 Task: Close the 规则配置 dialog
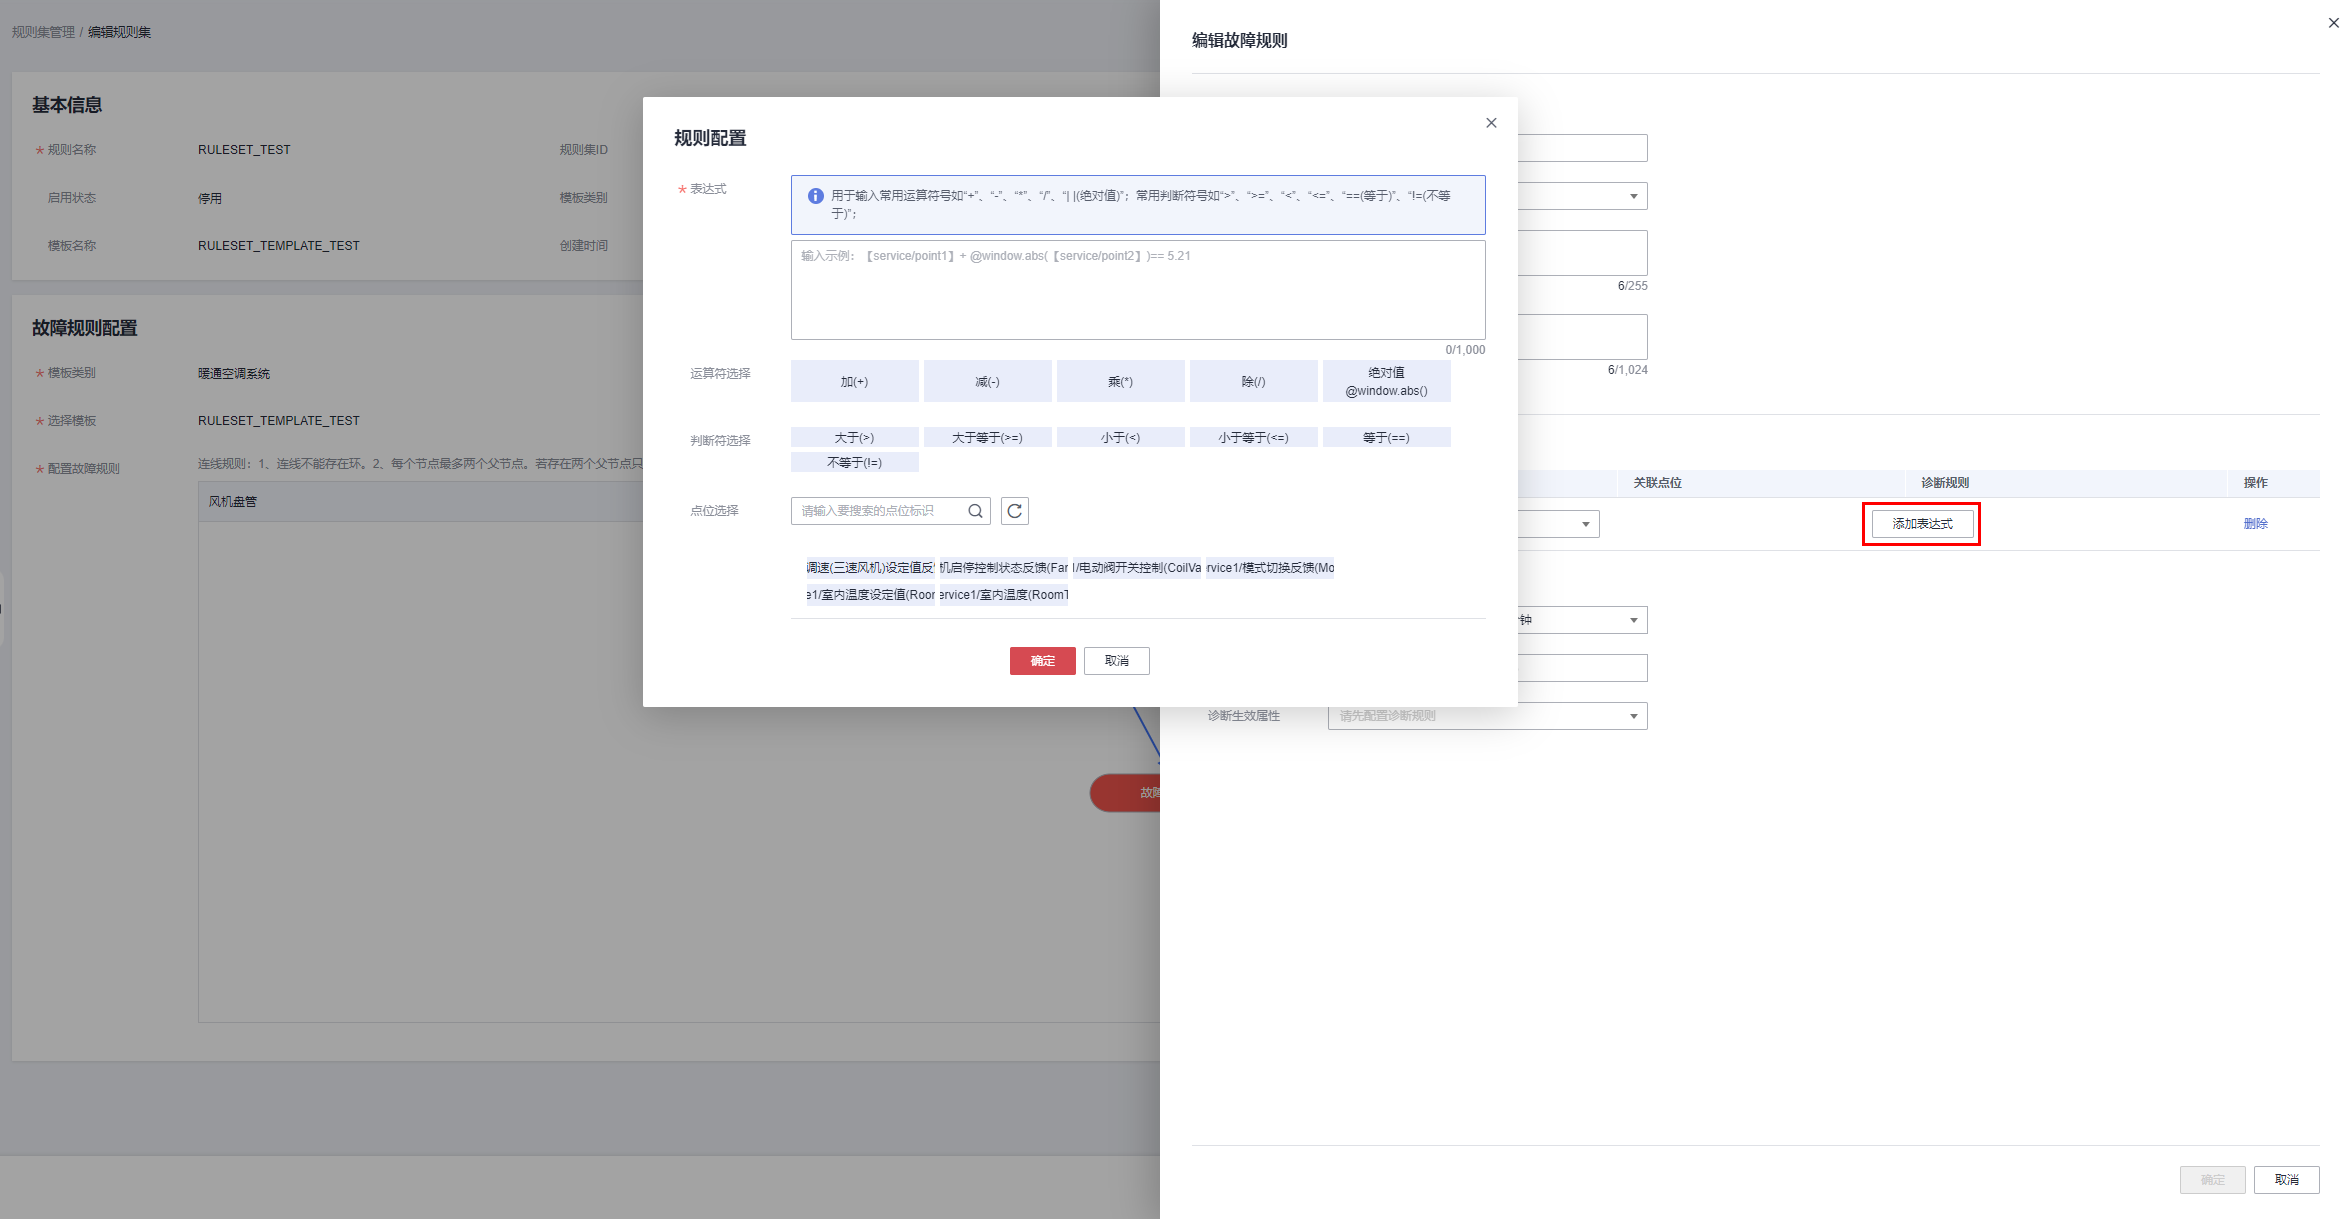pyautogui.click(x=1491, y=123)
